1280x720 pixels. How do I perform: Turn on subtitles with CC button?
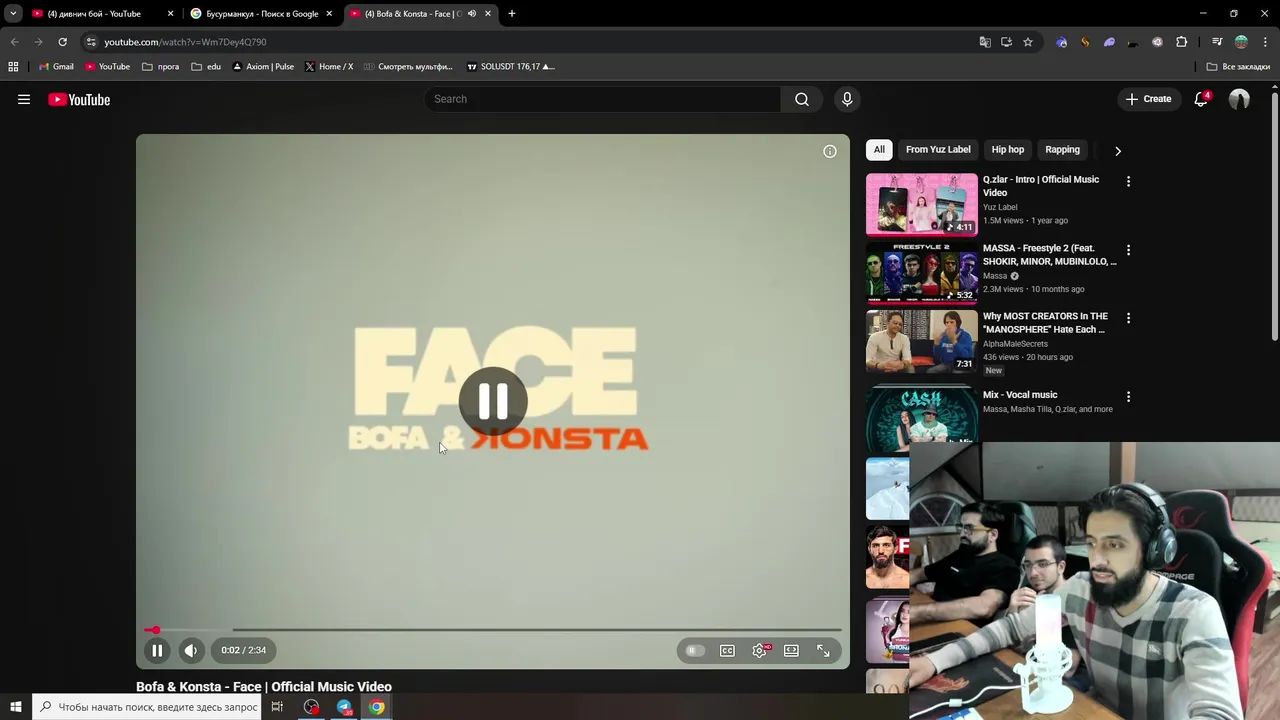728,651
